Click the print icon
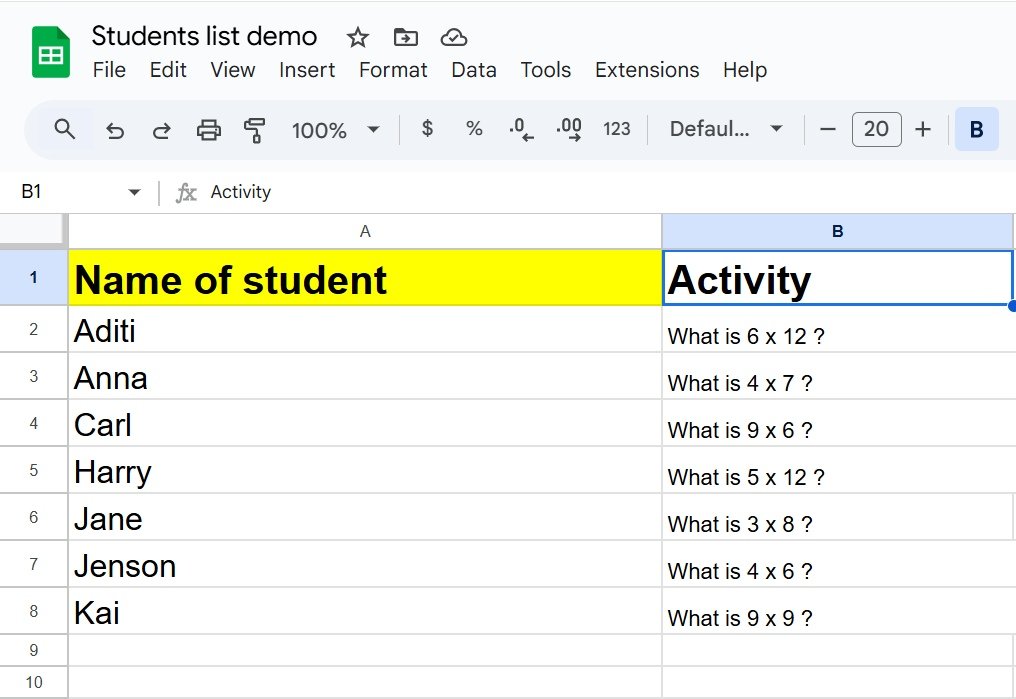The image size is (1016, 699). (x=209, y=129)
